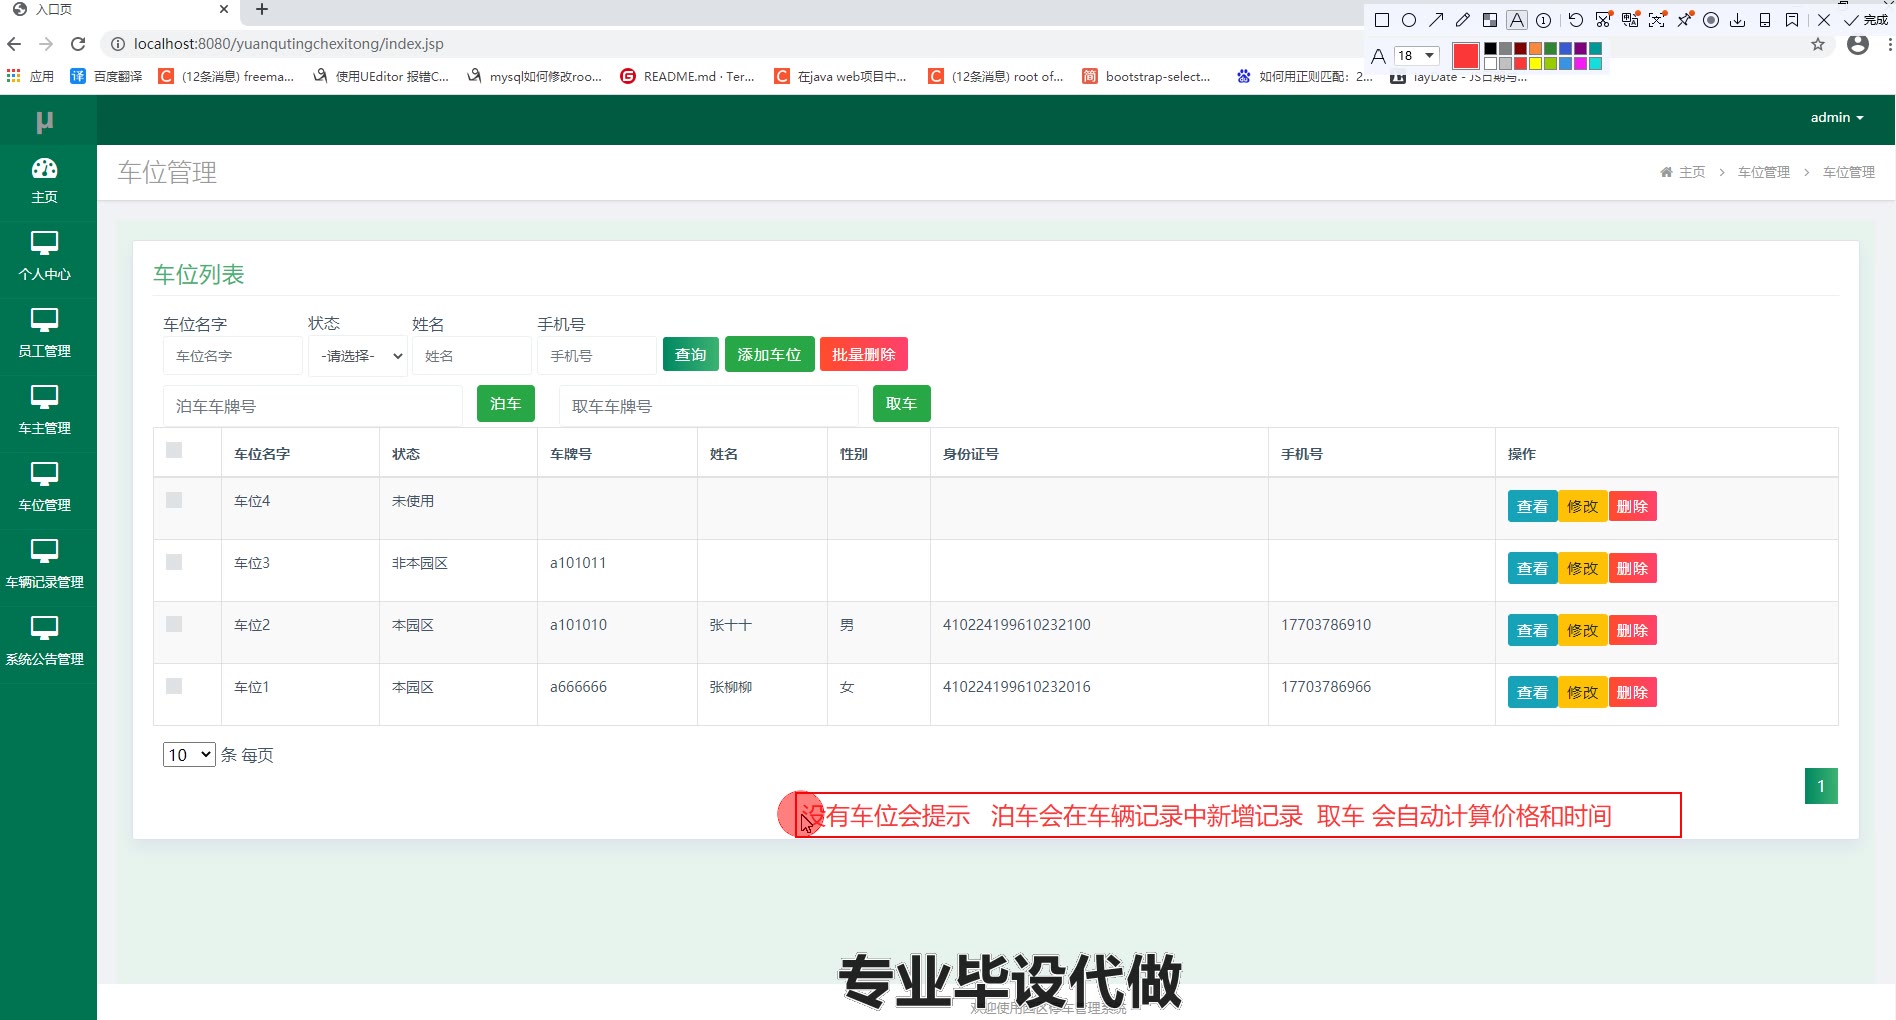The width and height of the screenshot is (1896, 1020).
Task: Save screenshot with download icon
Action: point(1738,20)
